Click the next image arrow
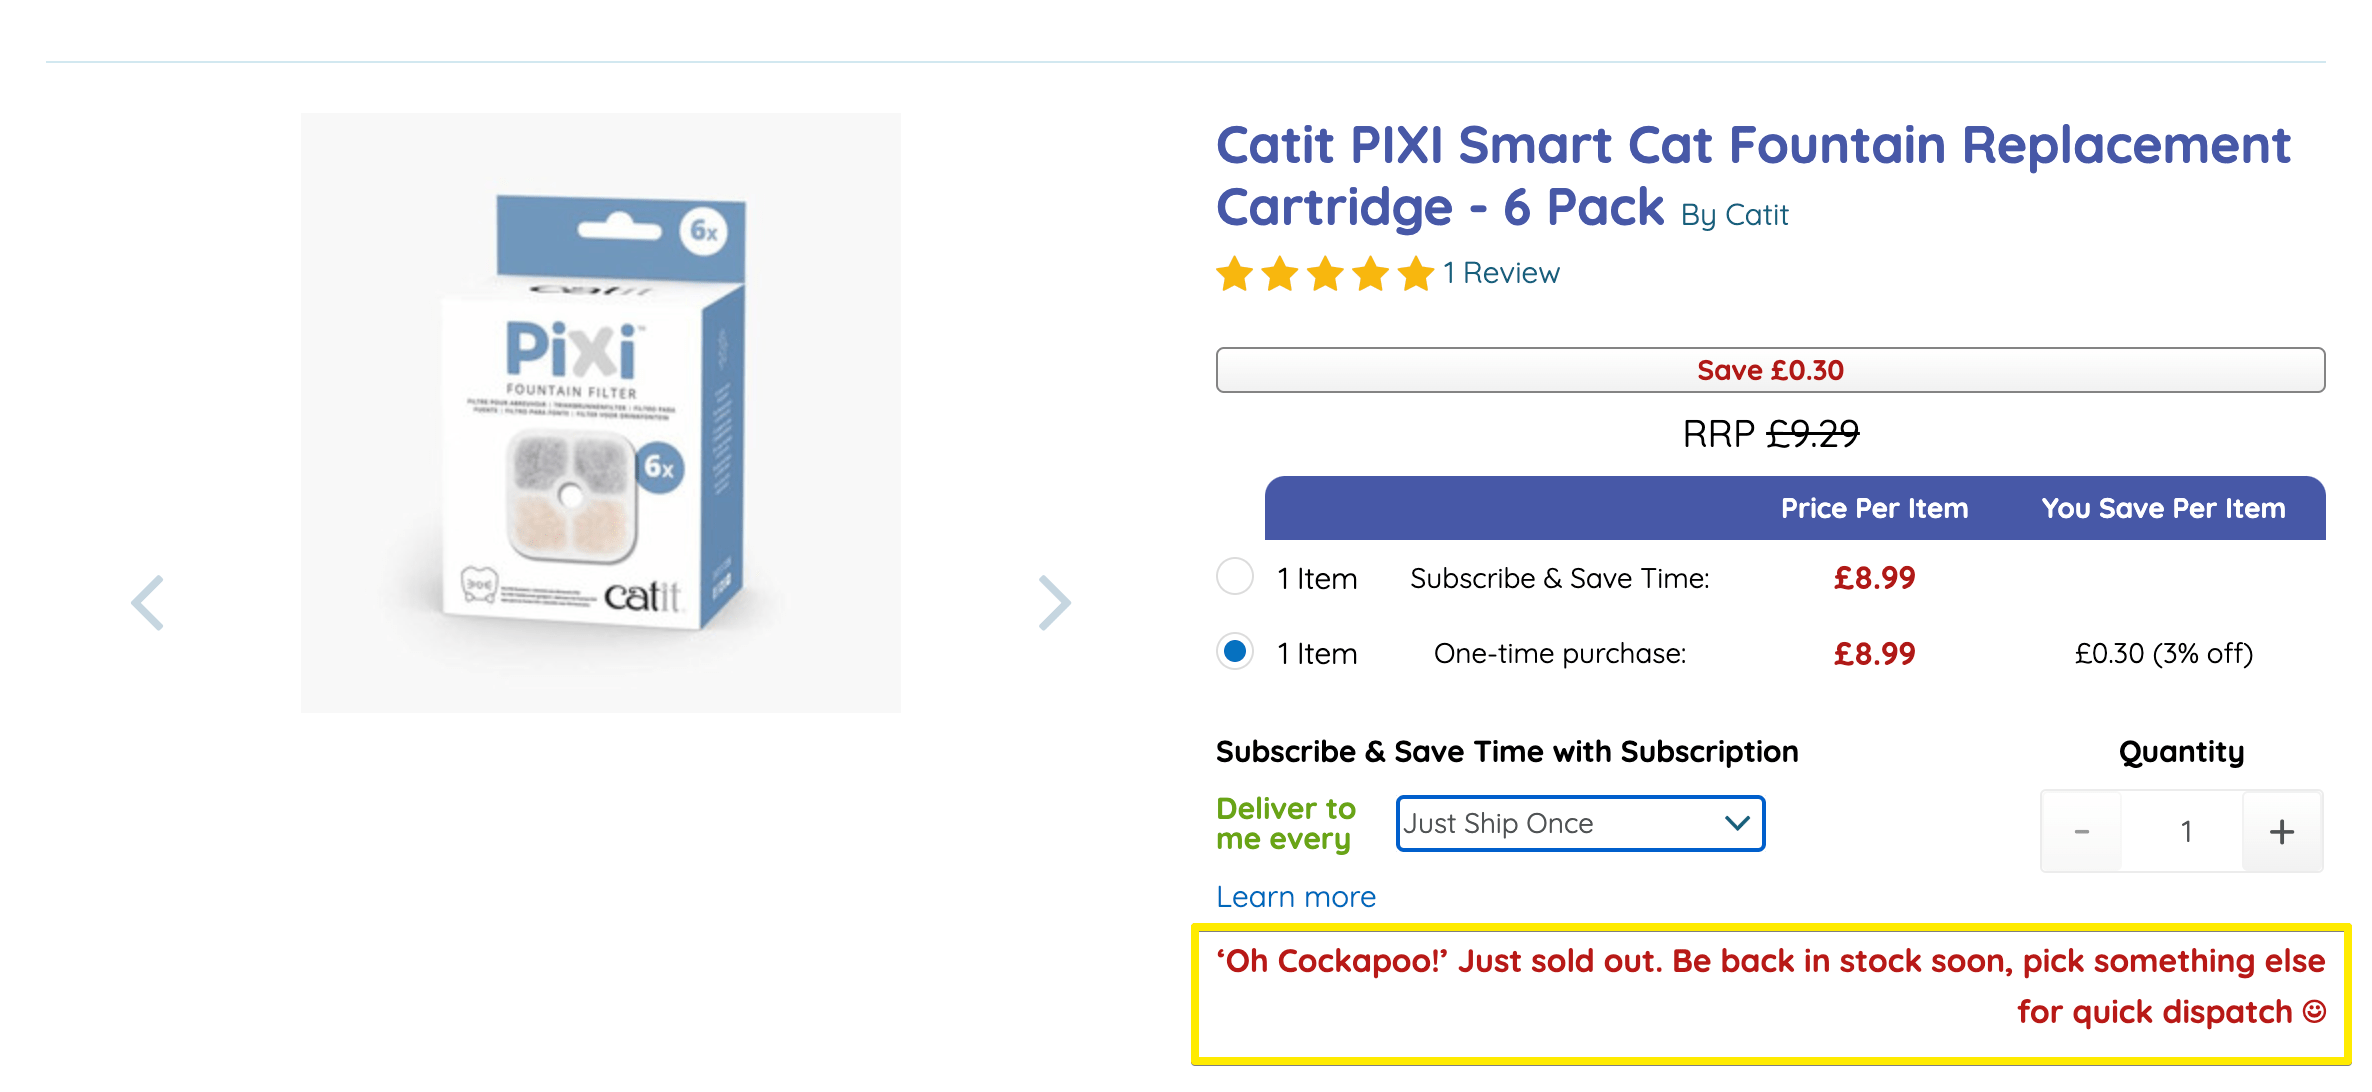The image size is (2372, 1092). (1054, 603)
